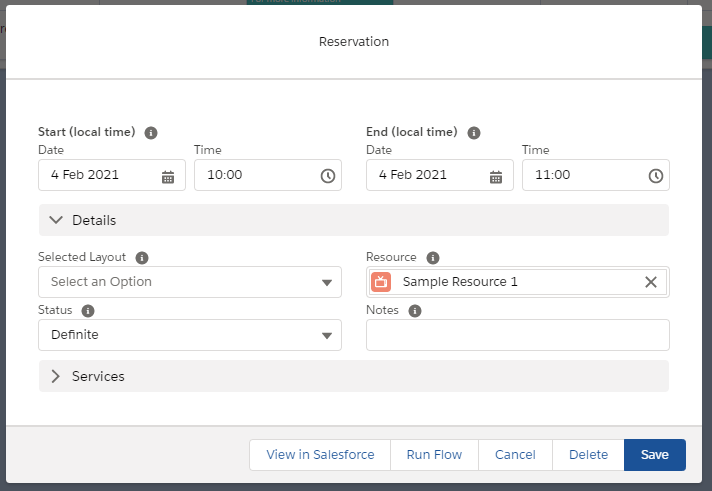Open the End date calendar picker icon
Image resolution: width=712 pixels, height=491 pixels.
[496, 176]
